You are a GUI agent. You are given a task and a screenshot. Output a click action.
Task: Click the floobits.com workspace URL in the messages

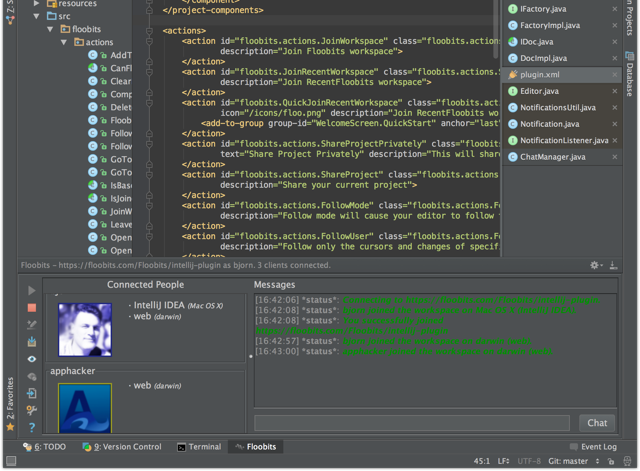[352, 331]
